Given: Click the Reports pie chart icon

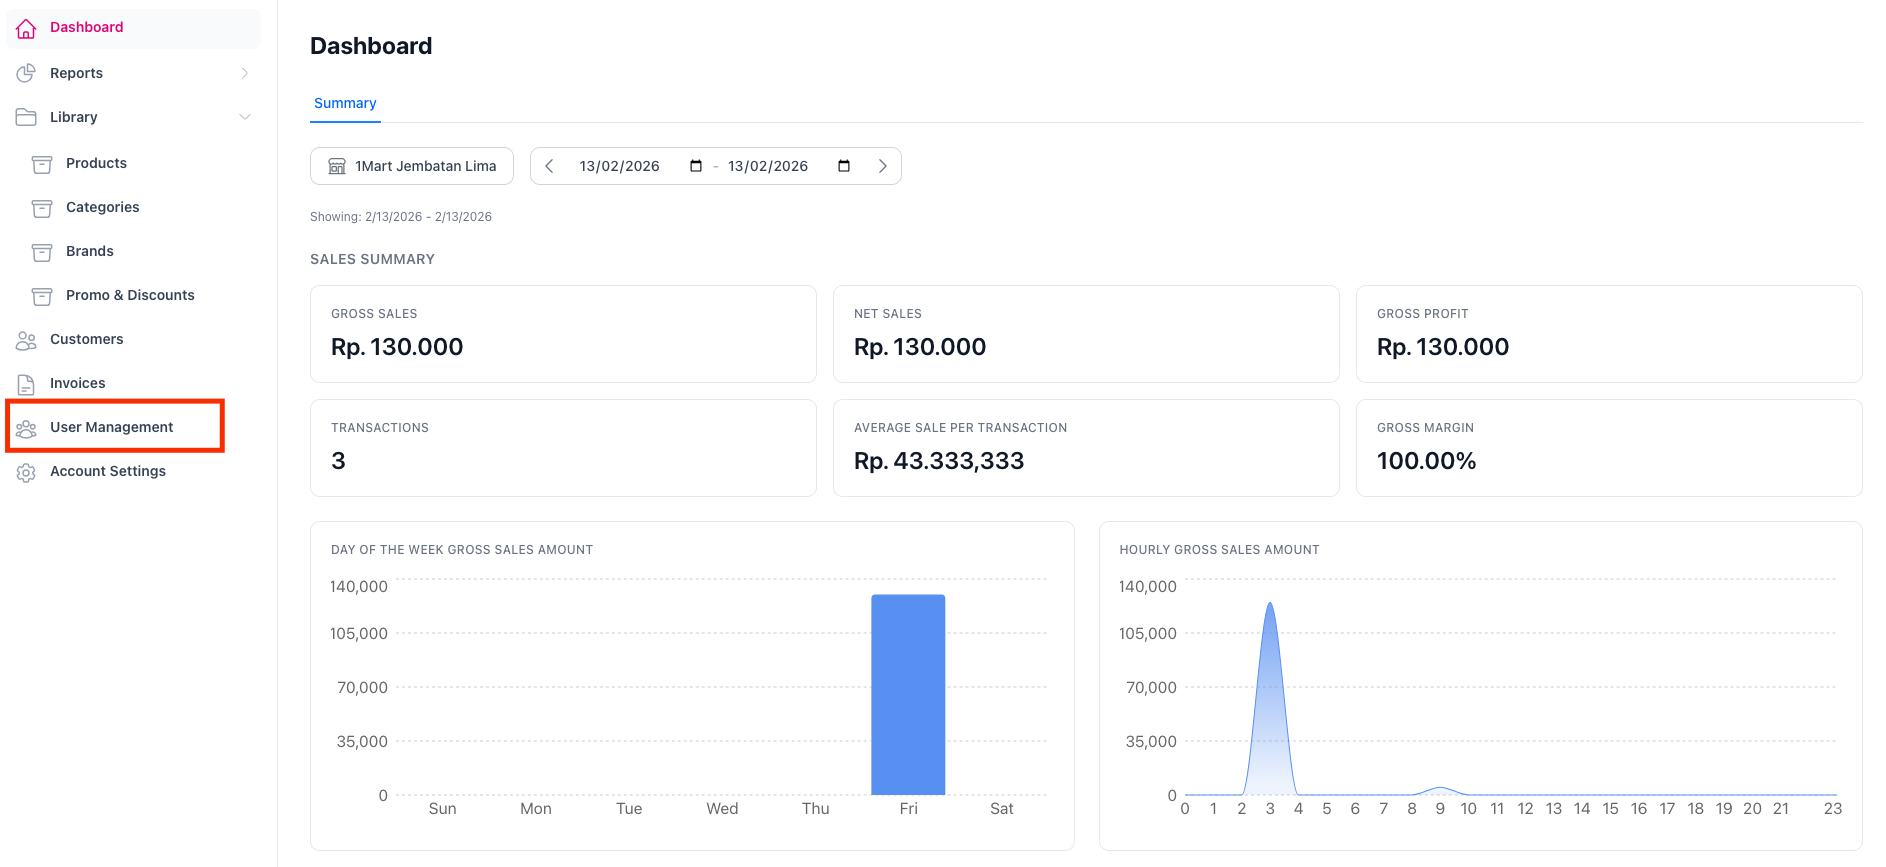Looking at the screenshot, I should (26, 73).
